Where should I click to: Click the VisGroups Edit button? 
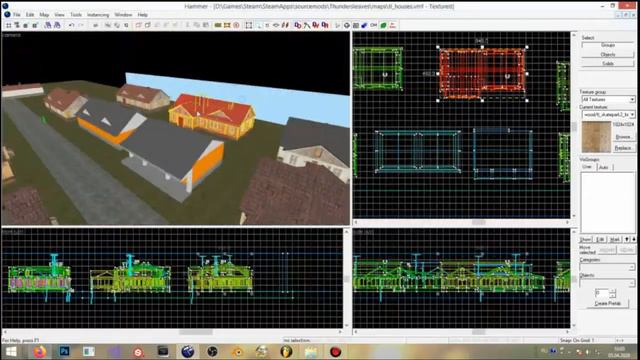tap(600, 239)
